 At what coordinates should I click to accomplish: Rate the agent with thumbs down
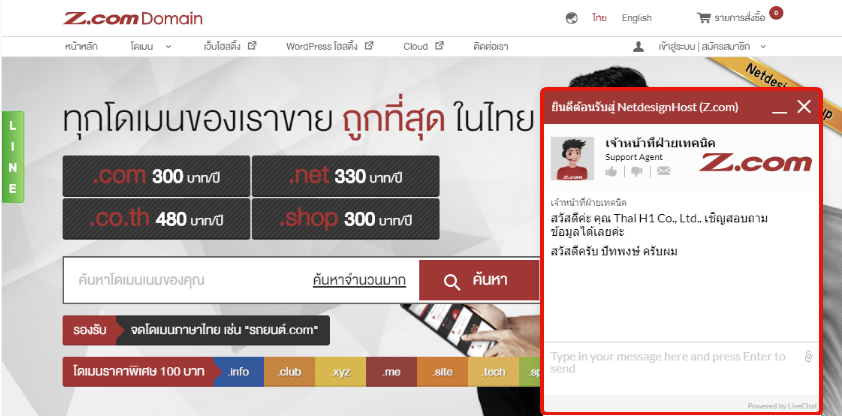pos(637,171)
